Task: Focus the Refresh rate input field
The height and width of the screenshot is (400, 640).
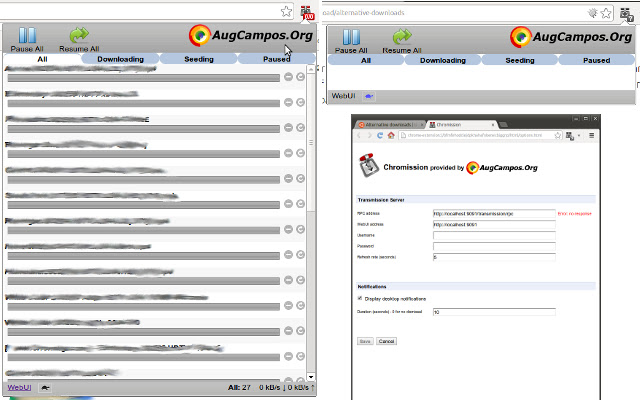Action: (494, 257)
